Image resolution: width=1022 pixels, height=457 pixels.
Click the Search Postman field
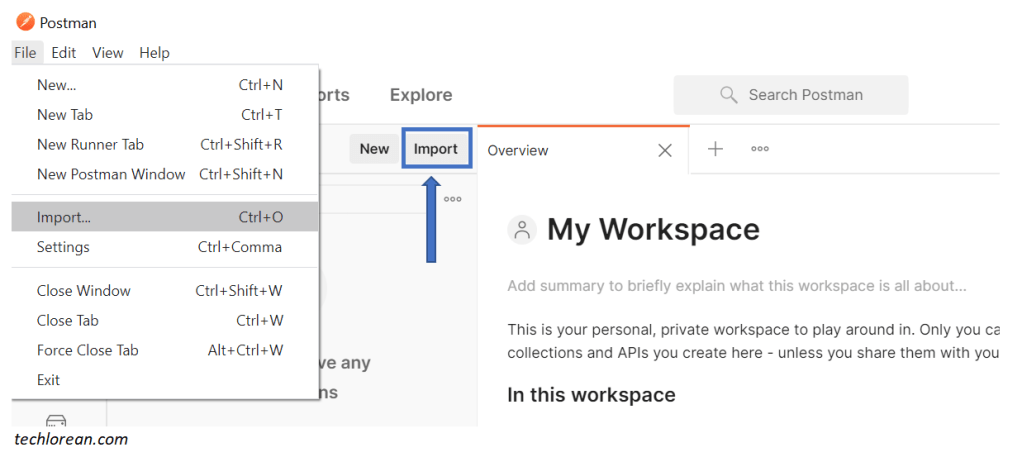point(791,95)
